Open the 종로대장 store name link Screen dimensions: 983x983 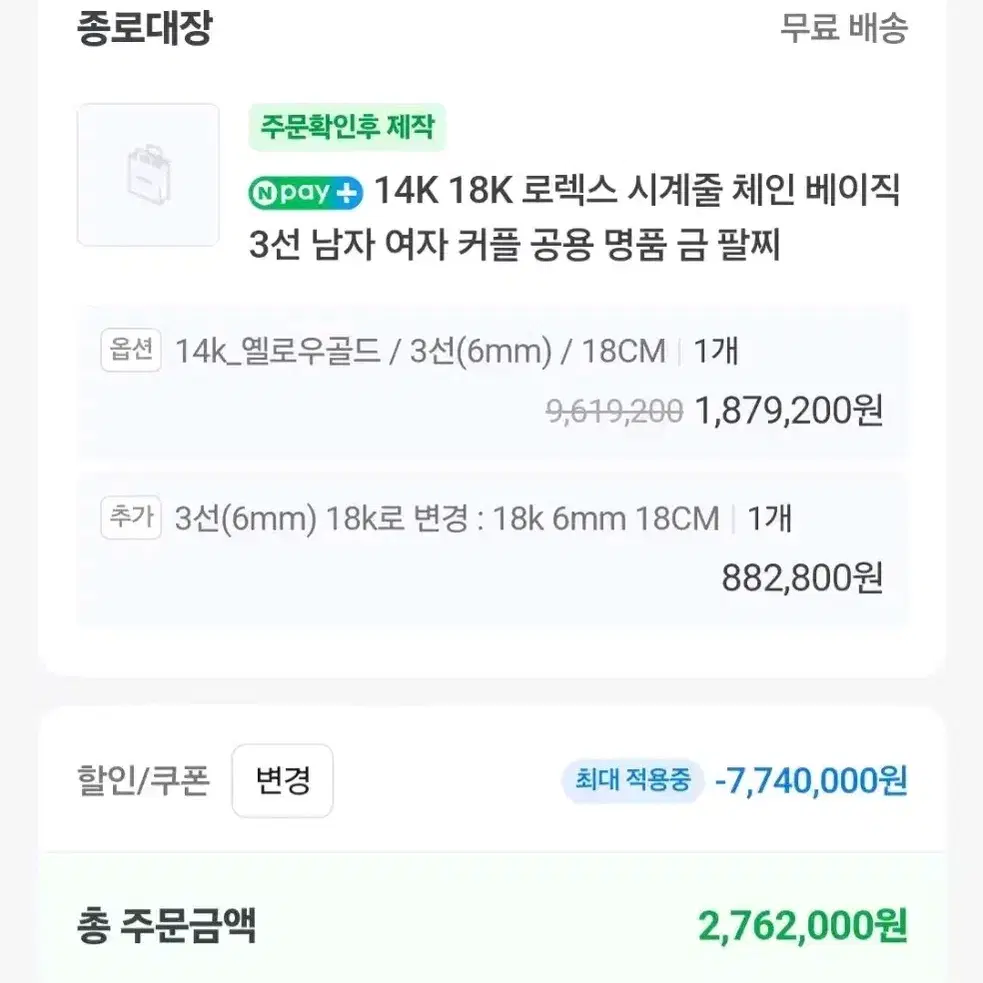click(145, 28)
